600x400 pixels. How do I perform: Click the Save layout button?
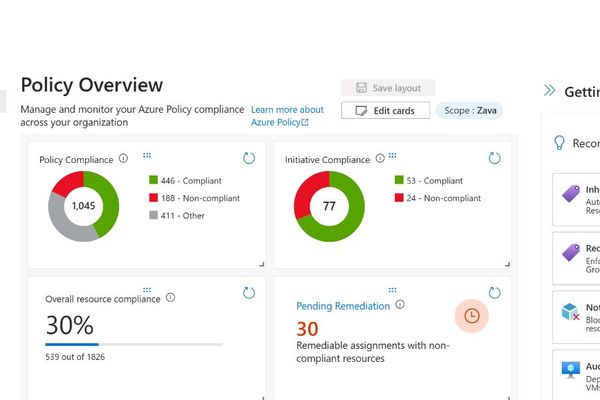(x=388, y=88)
